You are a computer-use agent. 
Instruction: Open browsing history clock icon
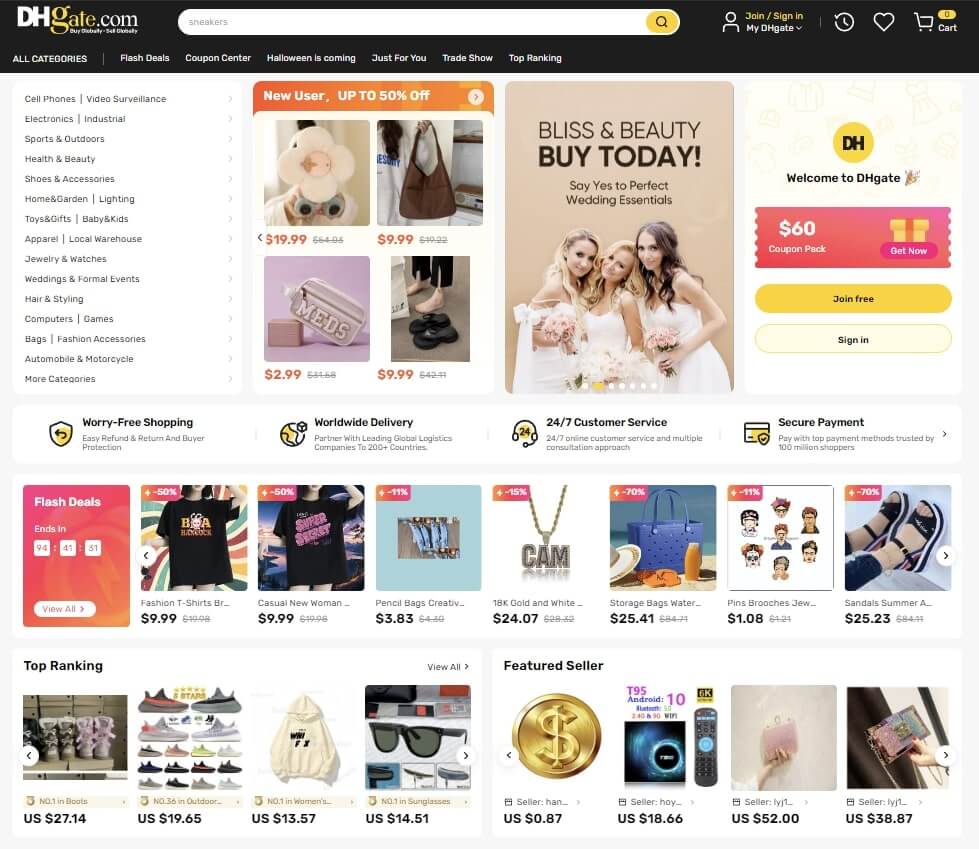click(x=844, y=22)
